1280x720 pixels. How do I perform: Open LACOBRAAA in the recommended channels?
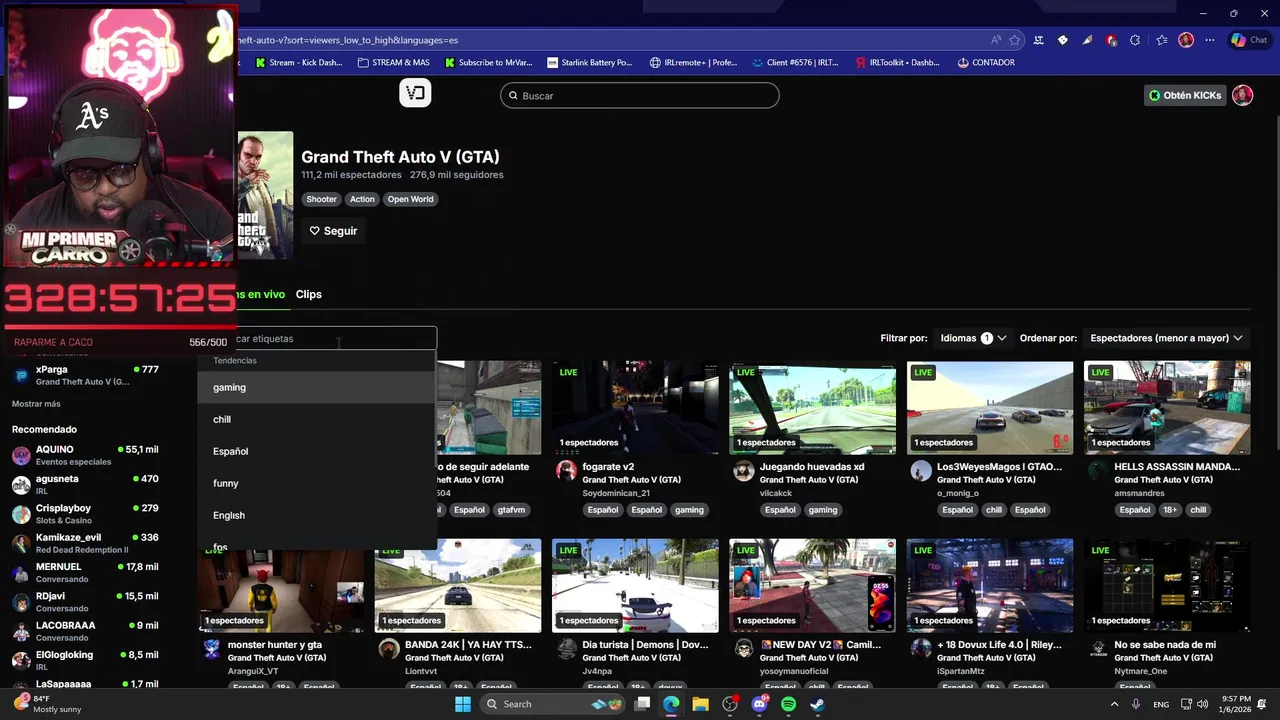pos(85,631)
